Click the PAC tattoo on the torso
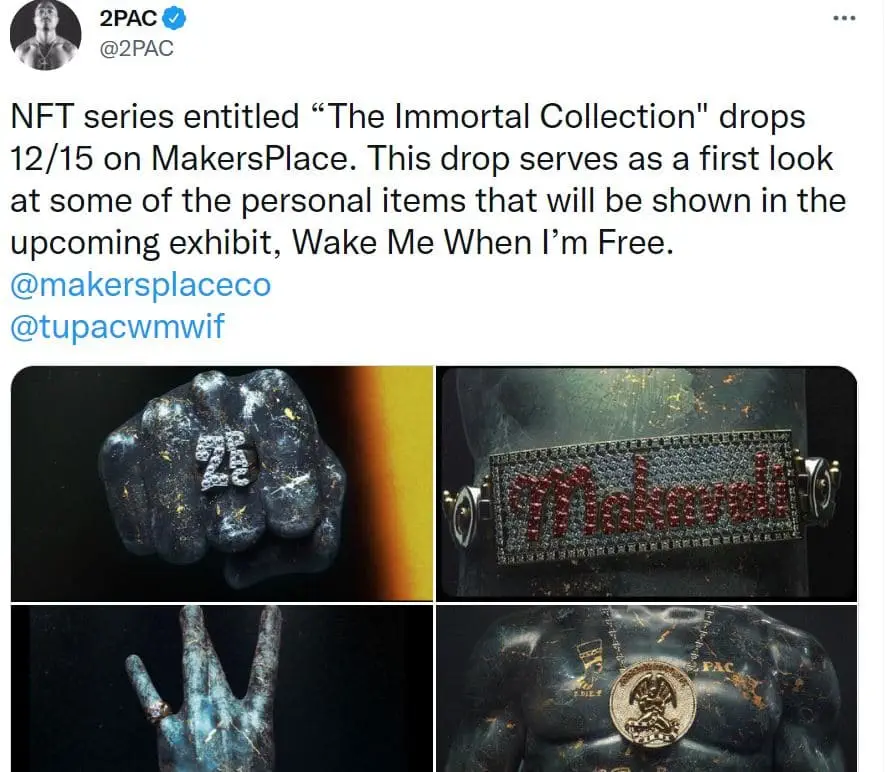 pyautogui.click(x=718, y=668)
